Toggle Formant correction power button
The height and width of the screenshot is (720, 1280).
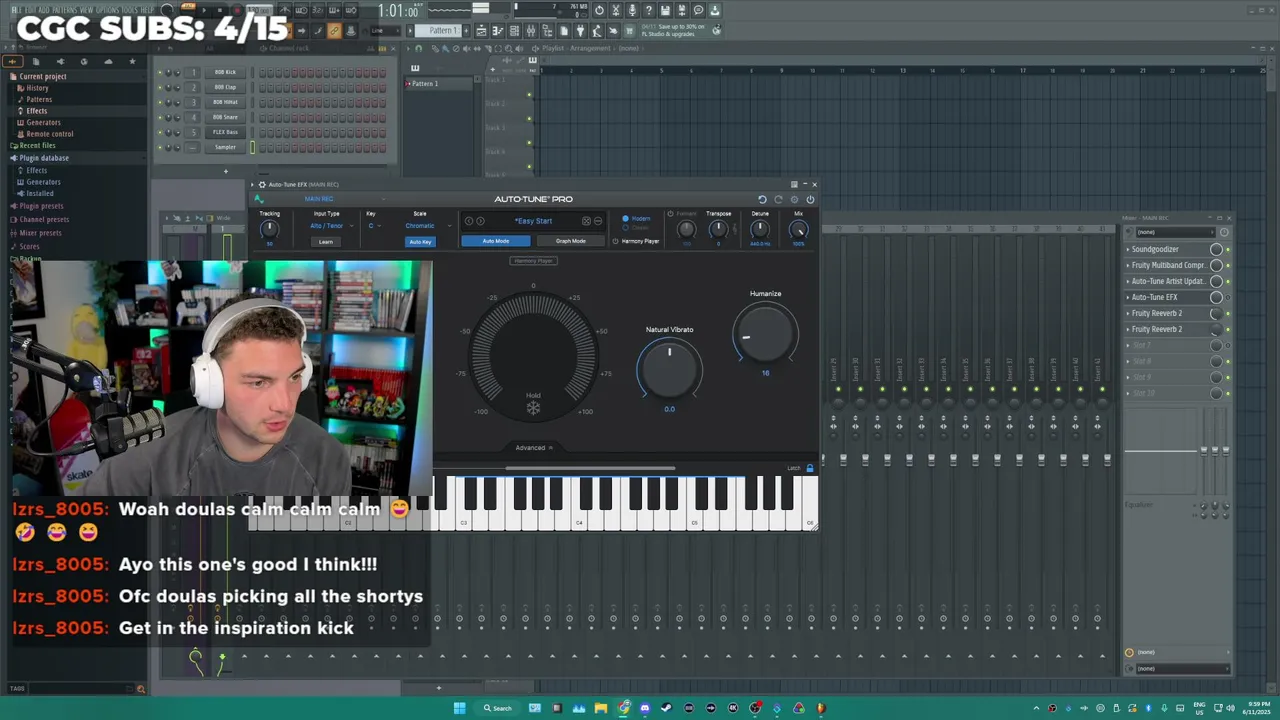[x=670, y=213]
